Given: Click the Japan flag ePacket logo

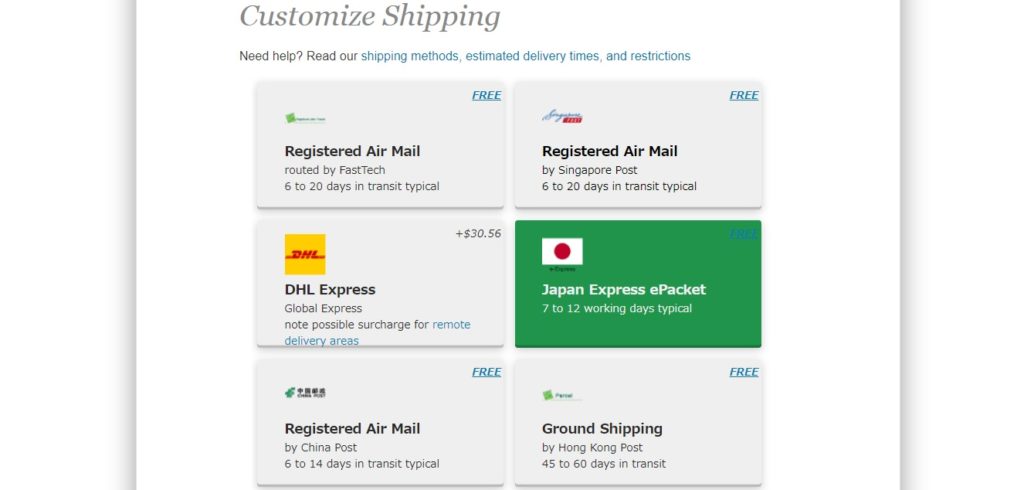Looking at the screenshot, I should [562, 254].
